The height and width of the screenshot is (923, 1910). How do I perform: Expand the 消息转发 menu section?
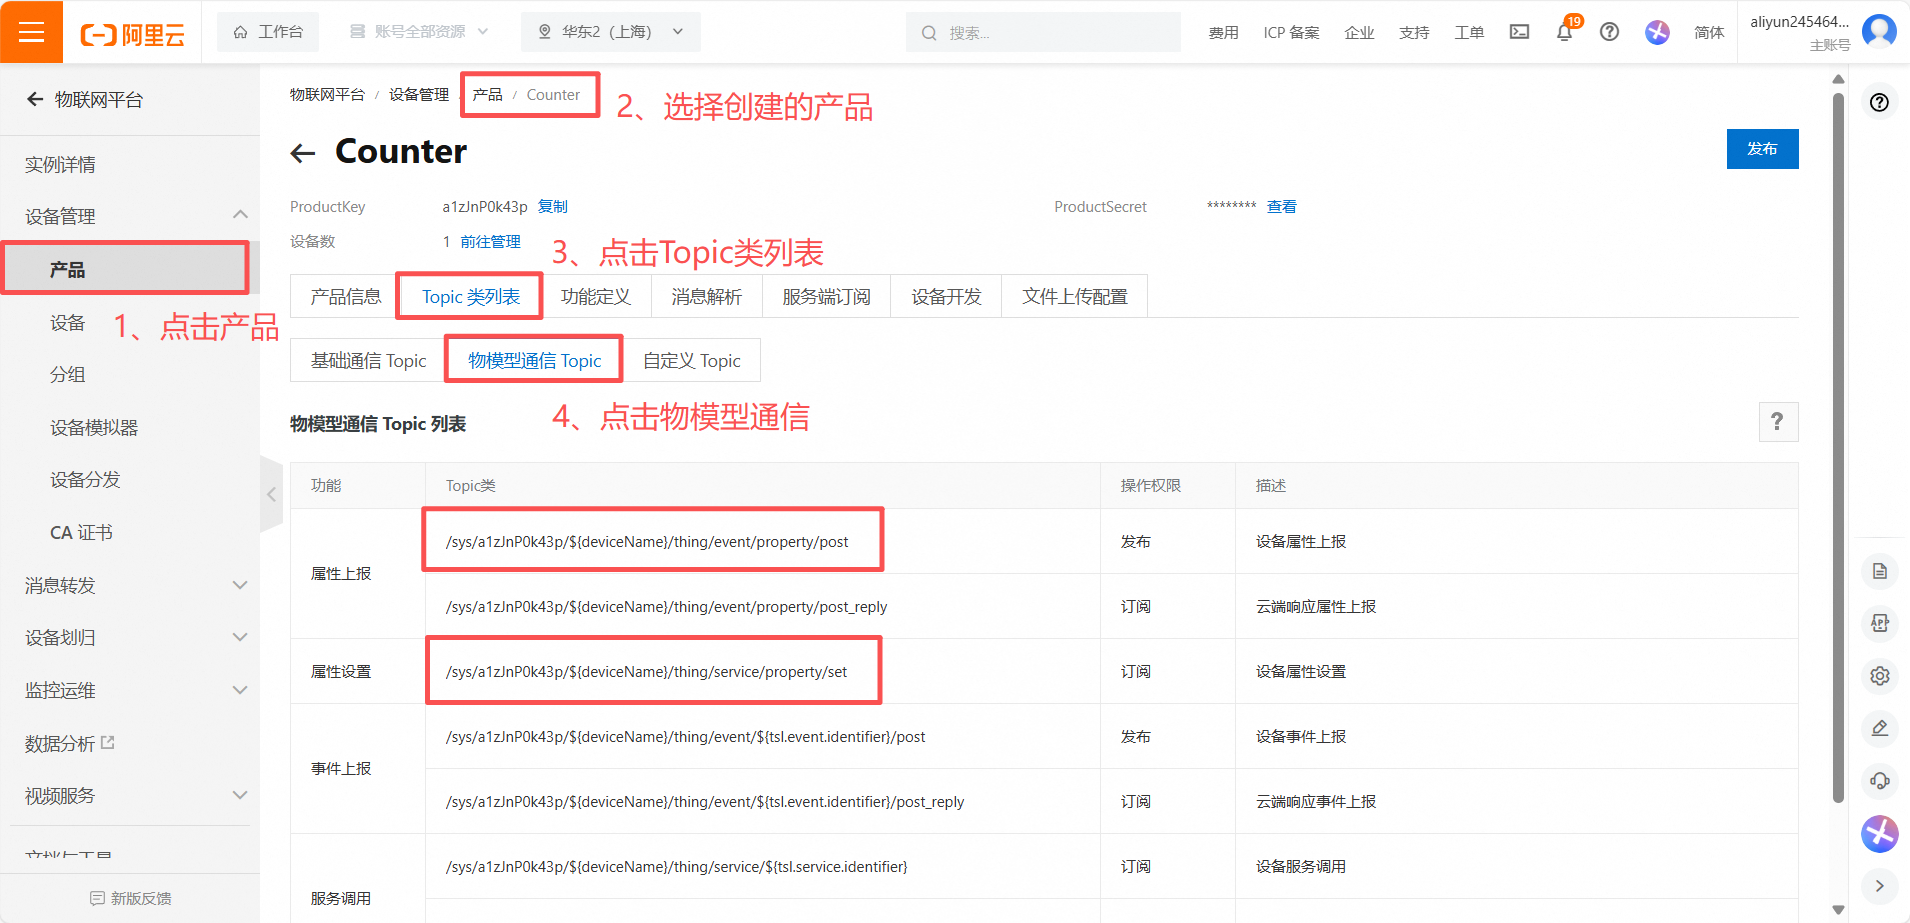[239, 585]
